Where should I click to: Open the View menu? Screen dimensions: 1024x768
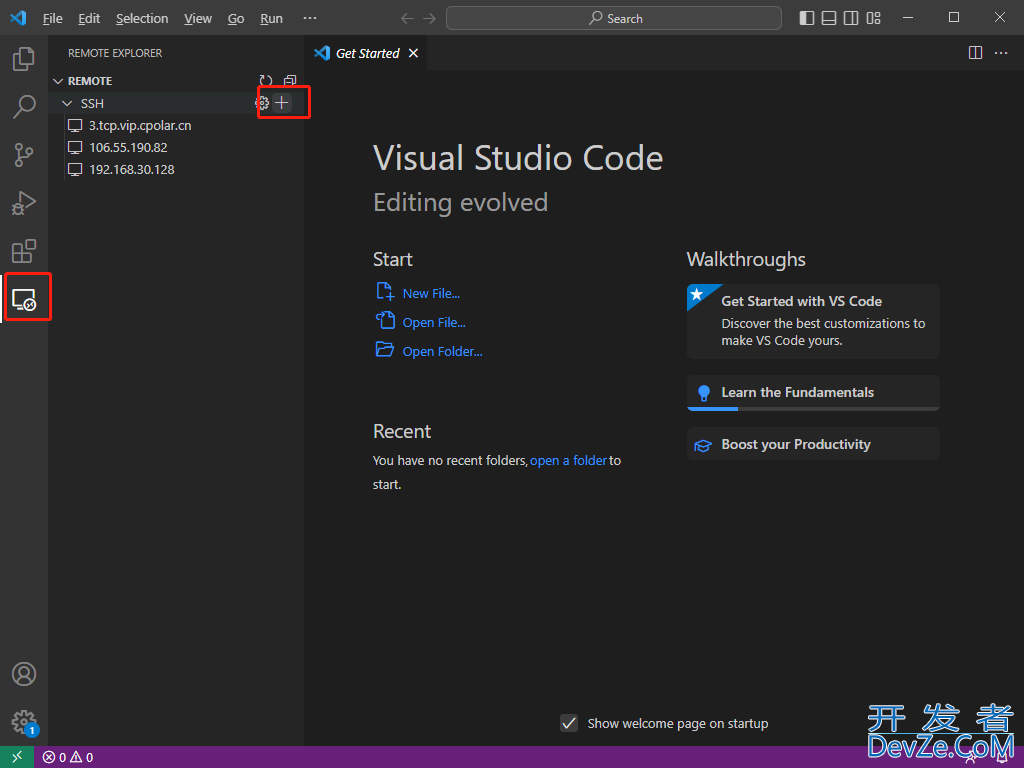[197, 18]
